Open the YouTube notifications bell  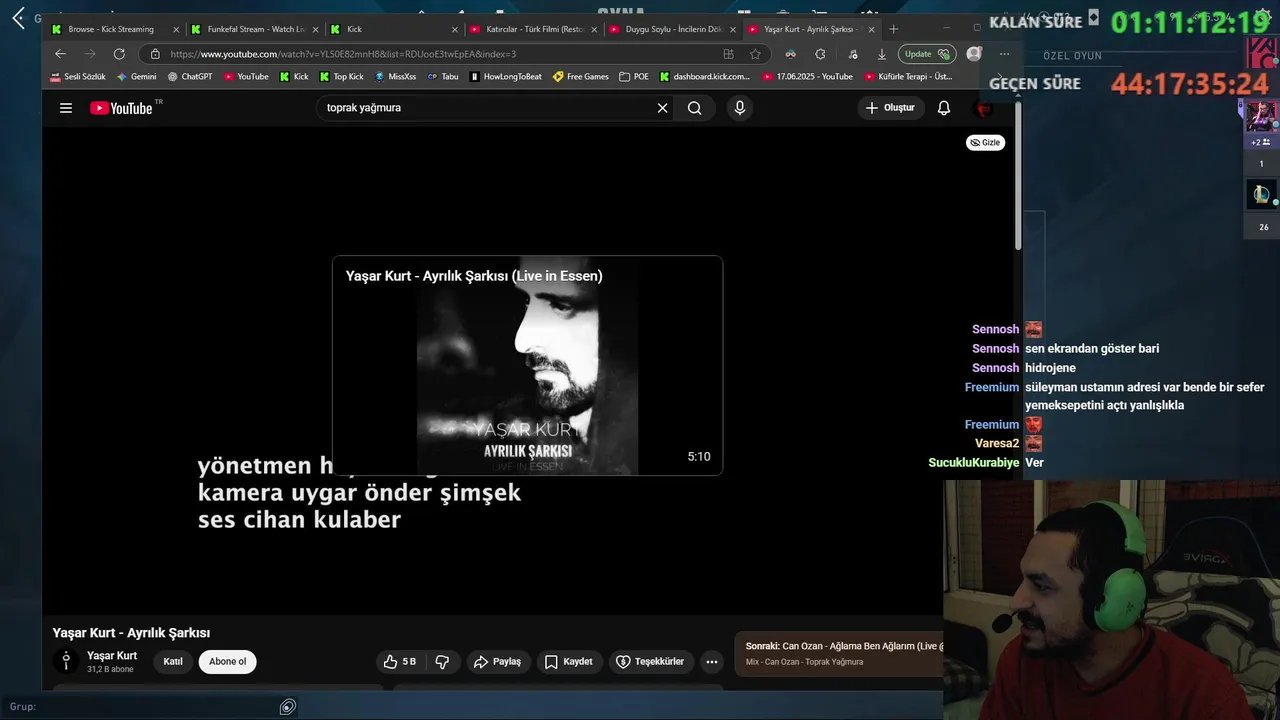tap(944, 108)
